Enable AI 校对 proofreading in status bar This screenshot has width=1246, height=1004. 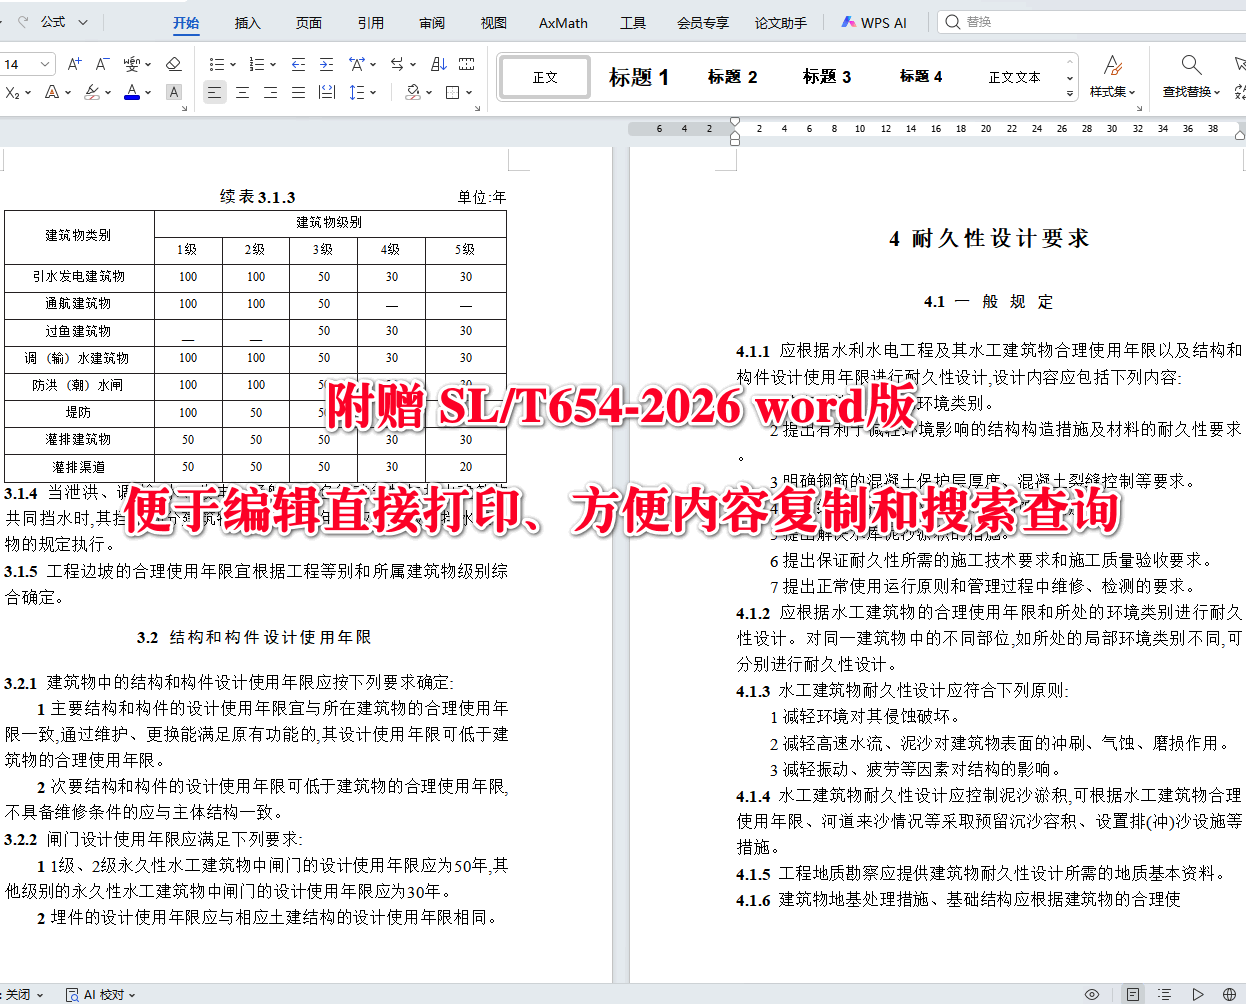[x=95, y=995]
